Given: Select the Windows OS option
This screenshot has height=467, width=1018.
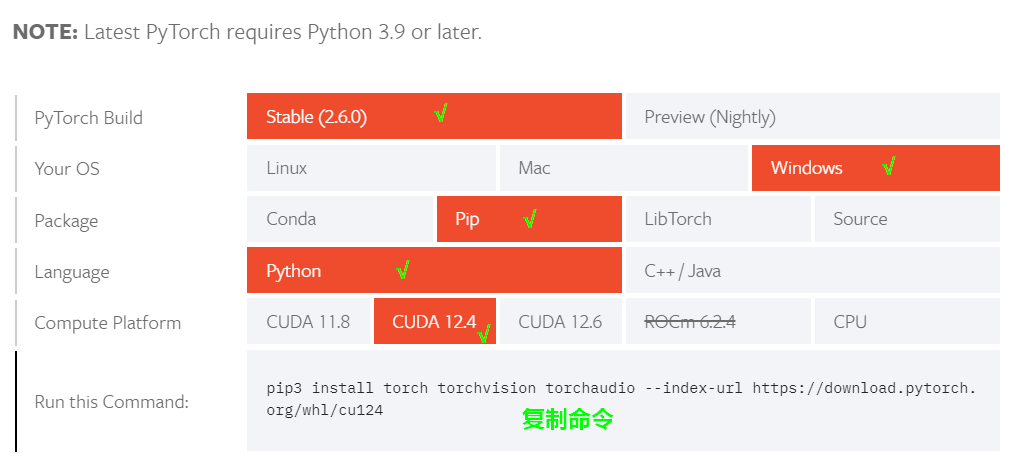Looking at the screenshot, I should (876, 168).
